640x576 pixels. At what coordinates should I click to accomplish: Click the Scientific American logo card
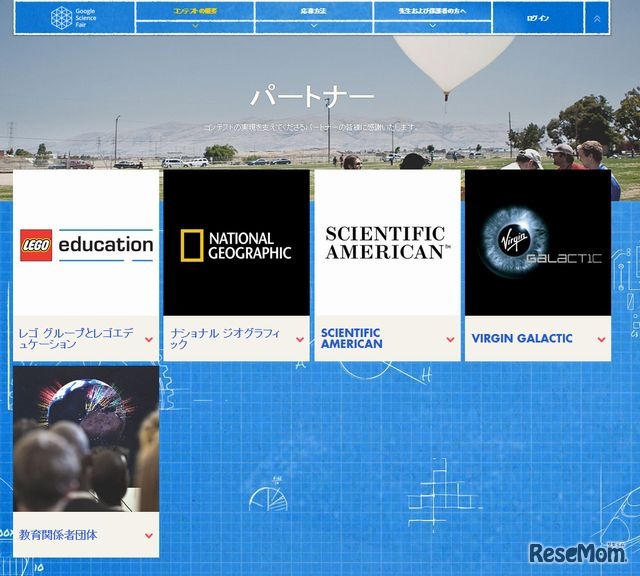tap(387, 243)
